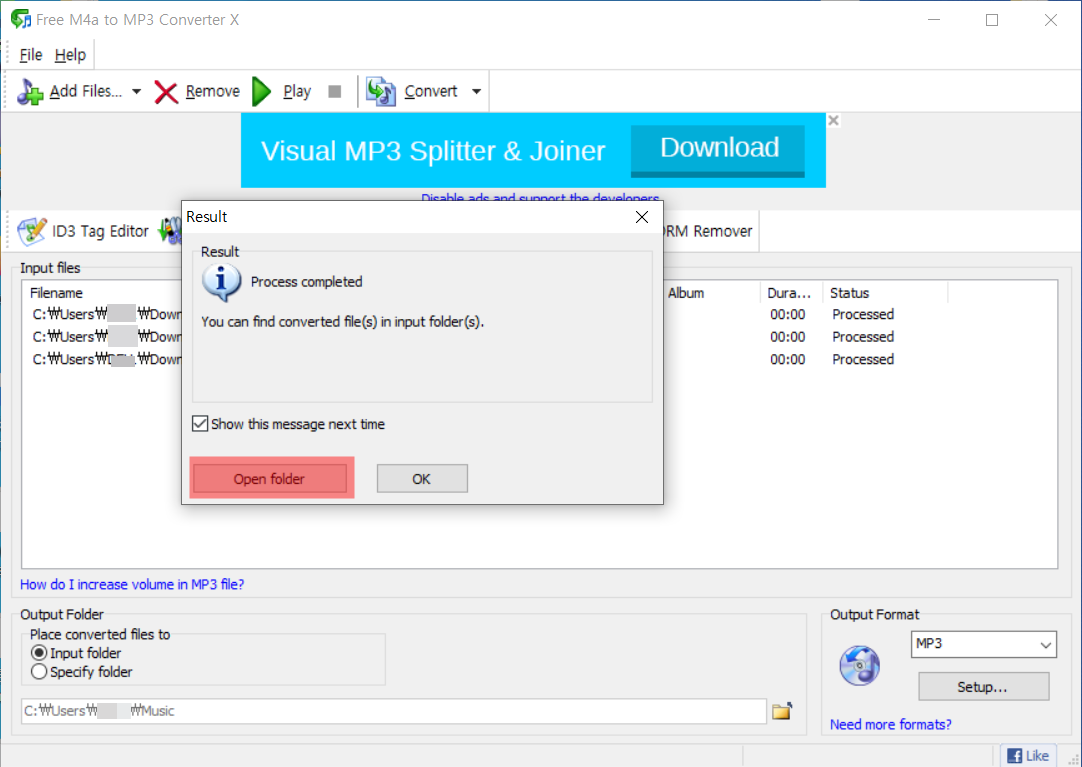Click first row 00:00 duration
The width and height of the screenshot is (1082, 767).
[x=787, y=315]
